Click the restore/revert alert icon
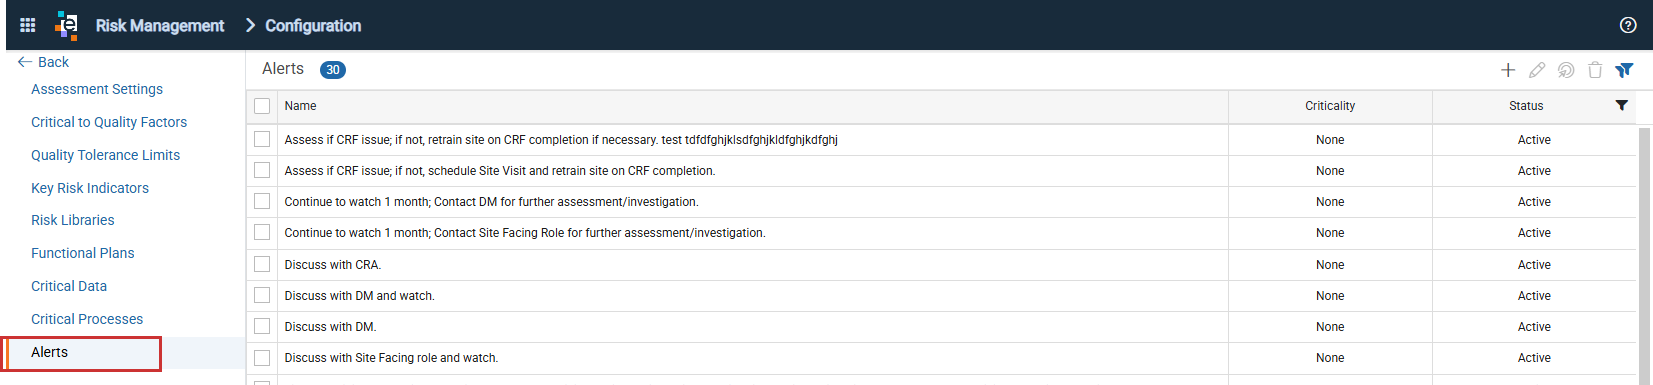 point(1566,70)
